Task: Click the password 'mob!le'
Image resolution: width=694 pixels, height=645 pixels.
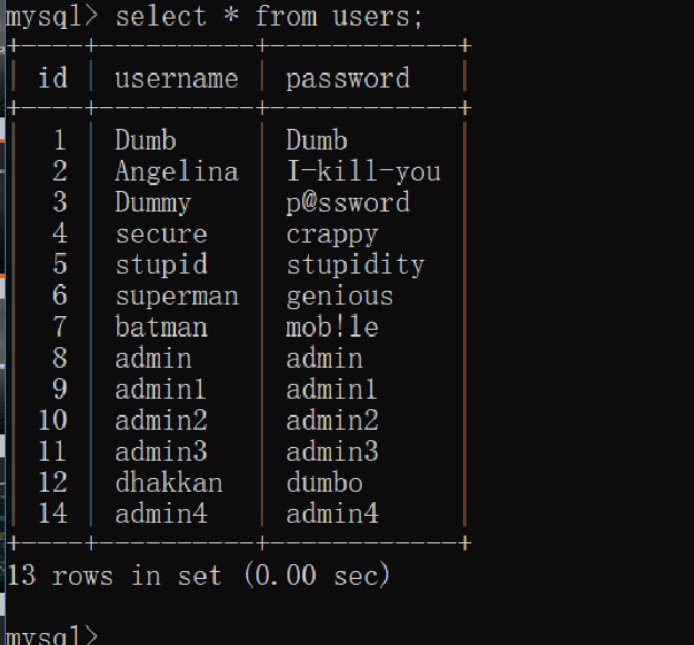Action: [332, 327]
